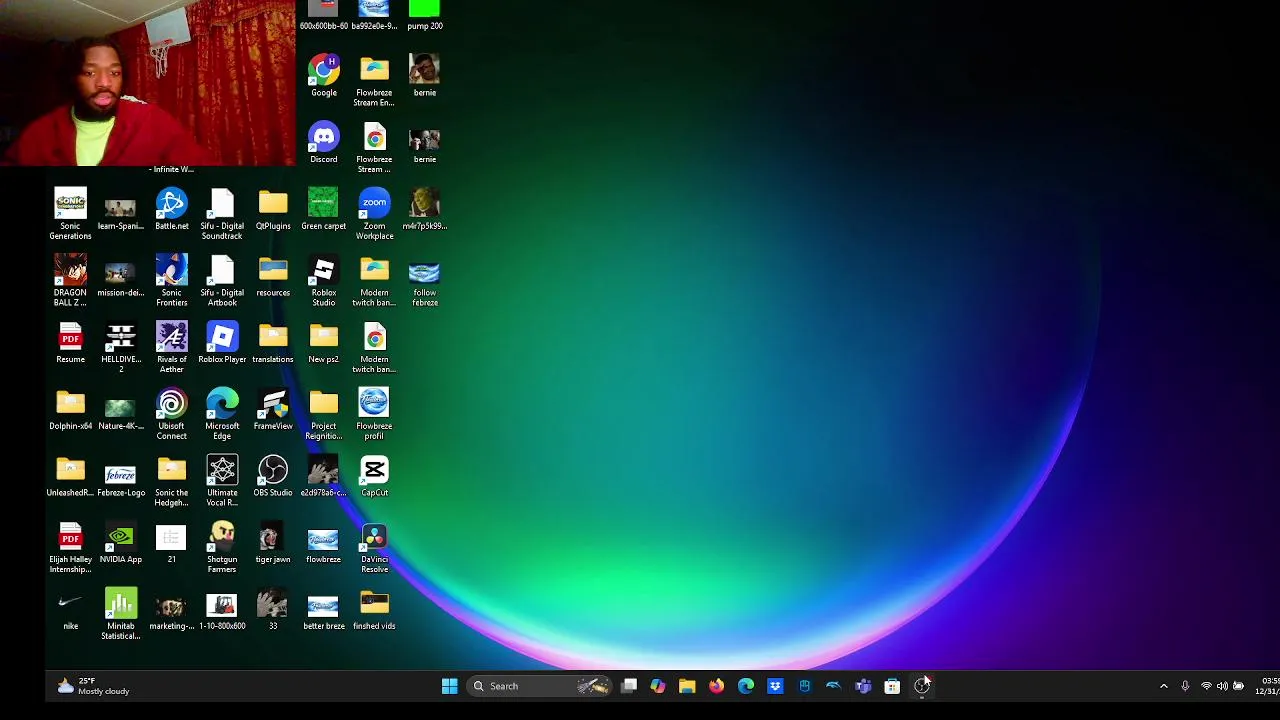Select the NVIDIA App desktop shortcut
This screenshot has width=1280, height=720.
pyautogui.click(x=121, y=543)
